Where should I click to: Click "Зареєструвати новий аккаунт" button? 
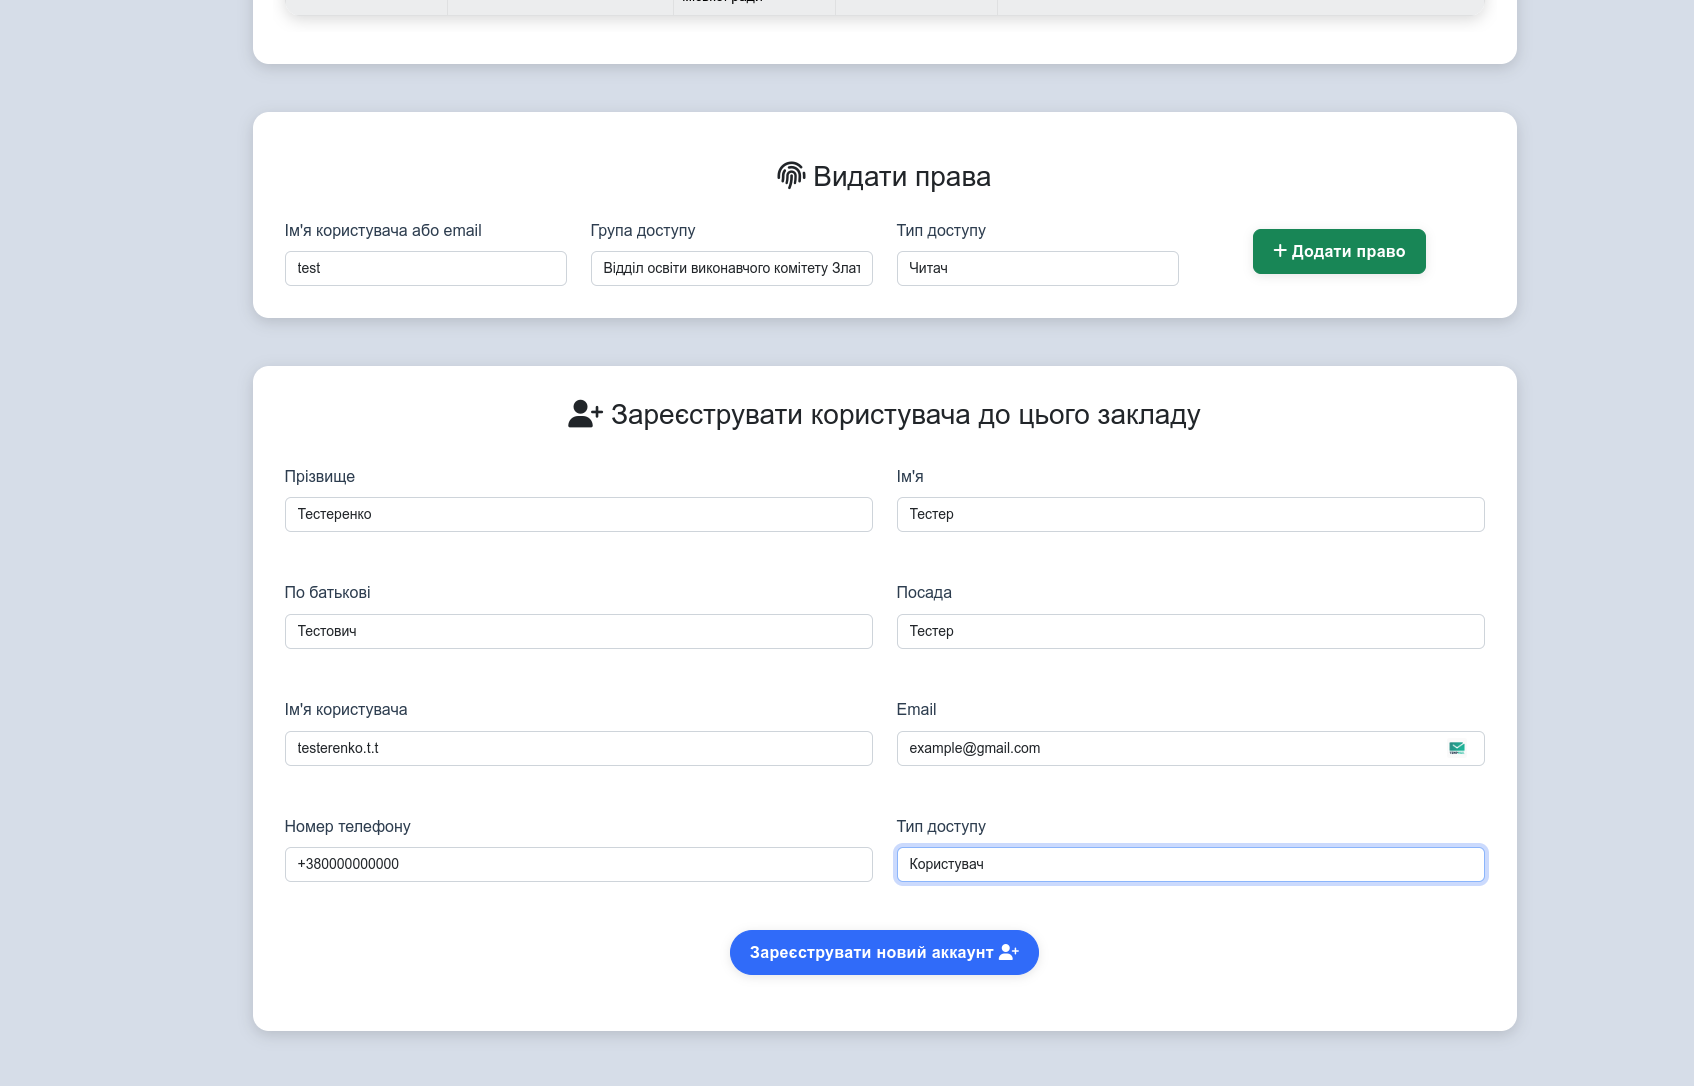[x=884, y=952]
